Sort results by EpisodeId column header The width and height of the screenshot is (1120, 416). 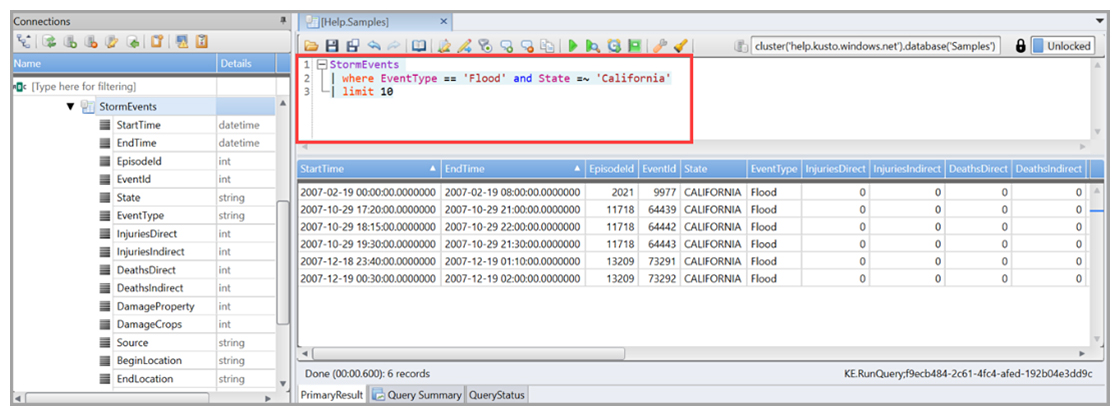(x=611, y=169)
